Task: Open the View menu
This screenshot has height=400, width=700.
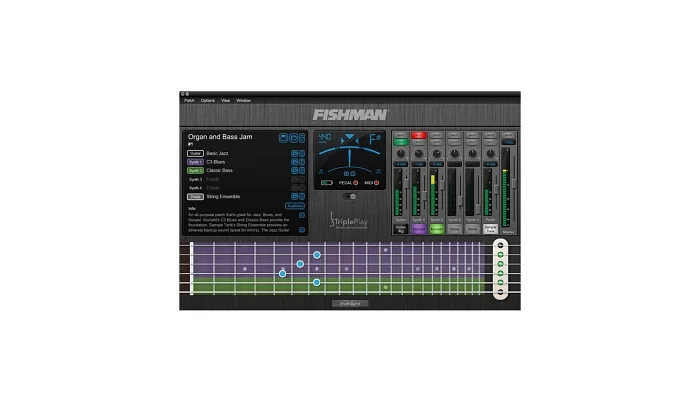Action: click(x=225, y=100)
